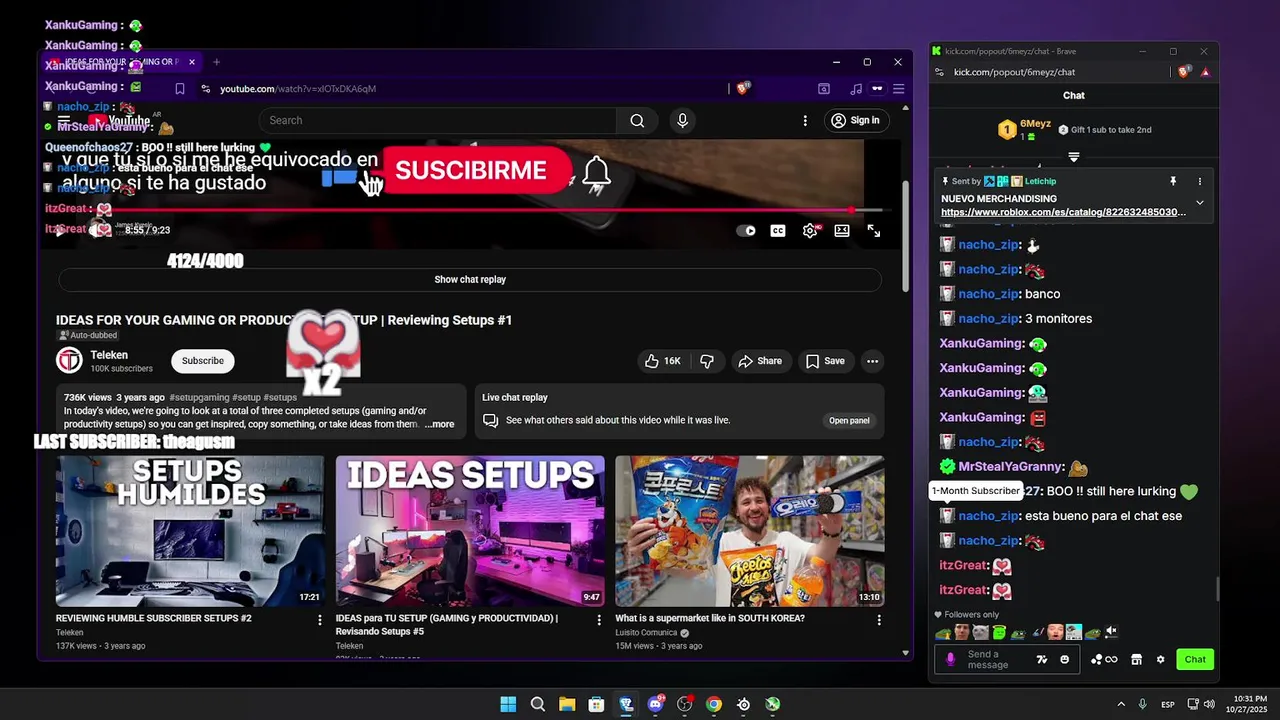Switch player to theater mode
Image resolution: width=1280 pixels, height=720 pixels.
point(842,230)
